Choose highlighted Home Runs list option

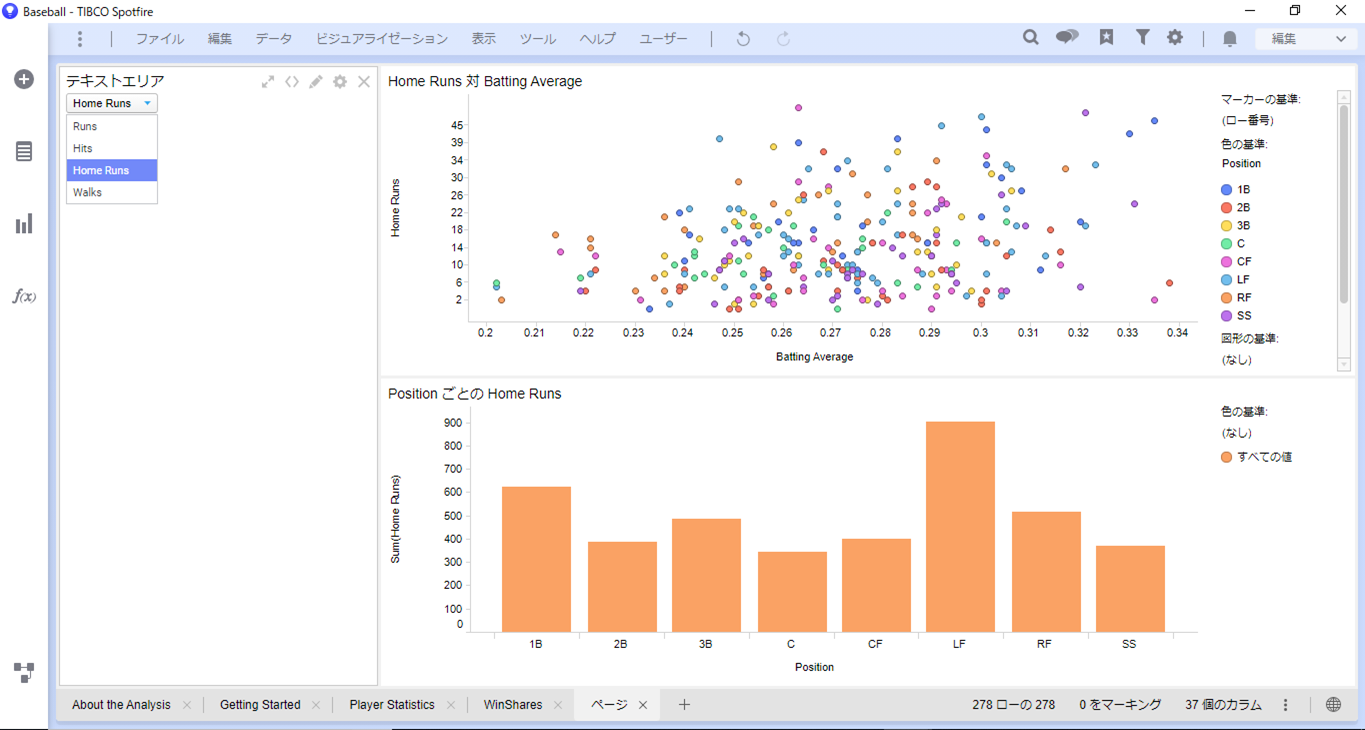[x=112, y=170]
